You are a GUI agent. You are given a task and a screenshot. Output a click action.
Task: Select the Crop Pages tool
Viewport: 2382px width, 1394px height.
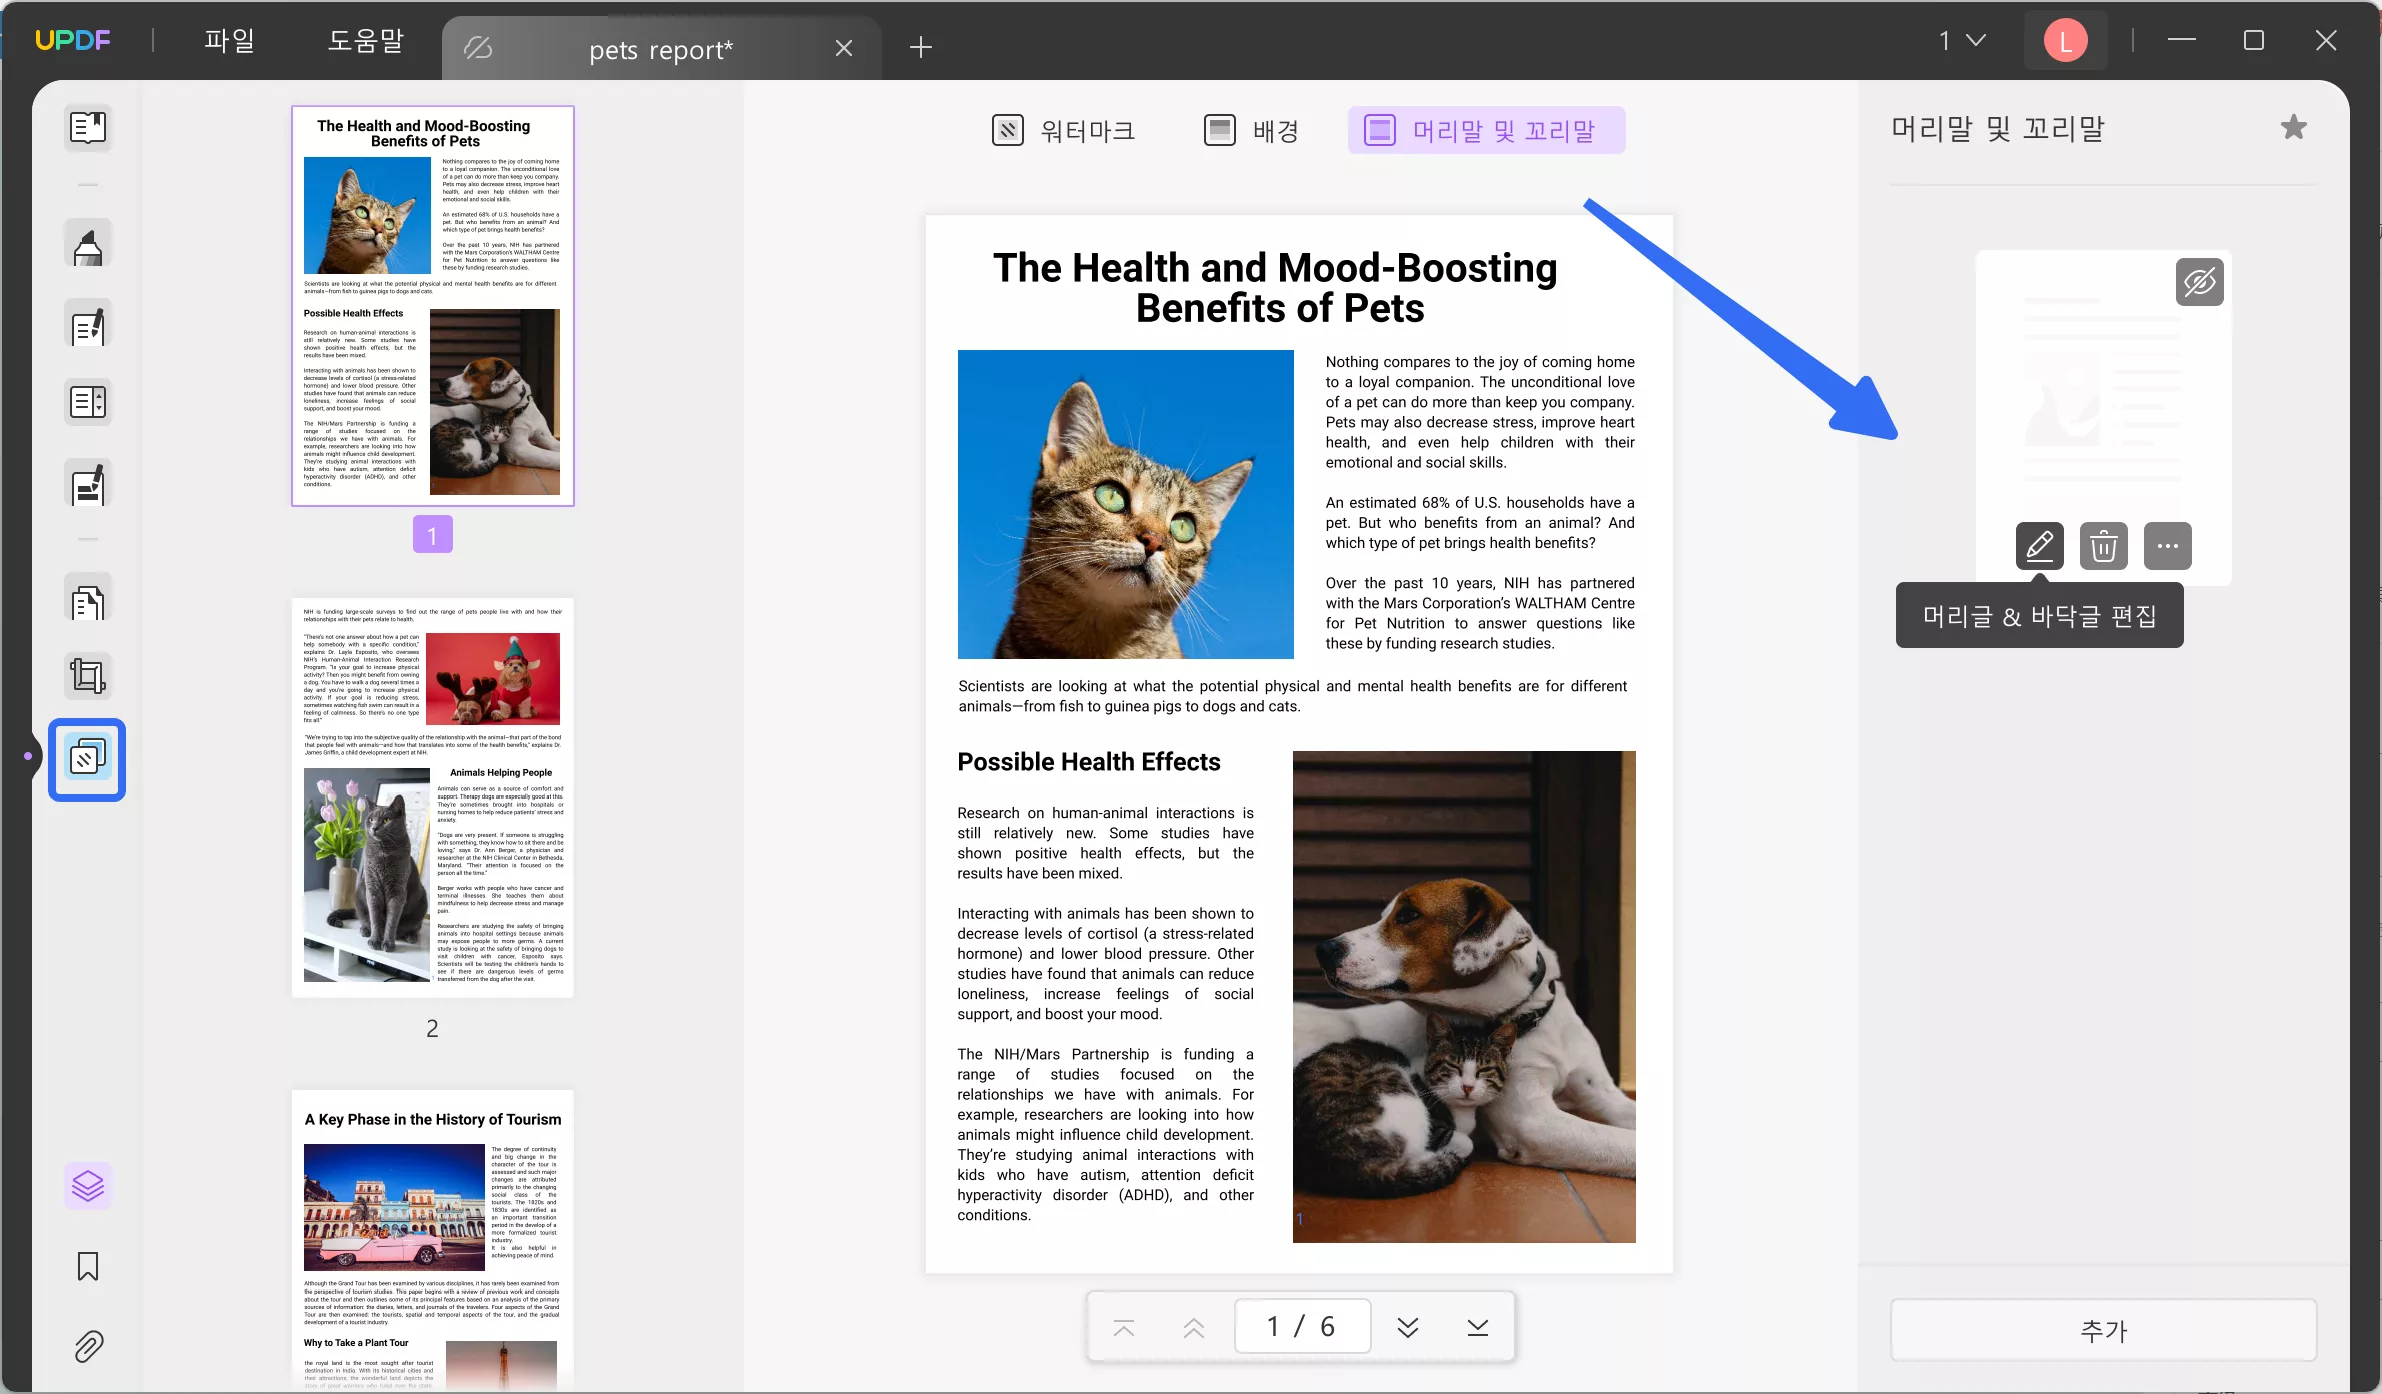[x=88, y=676]
